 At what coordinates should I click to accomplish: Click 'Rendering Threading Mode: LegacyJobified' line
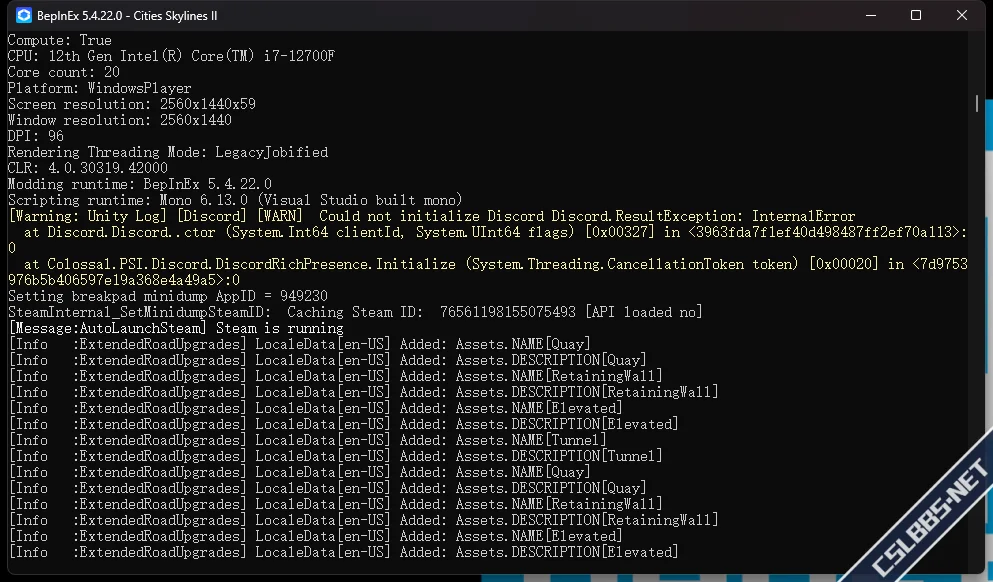pos(167,152)
